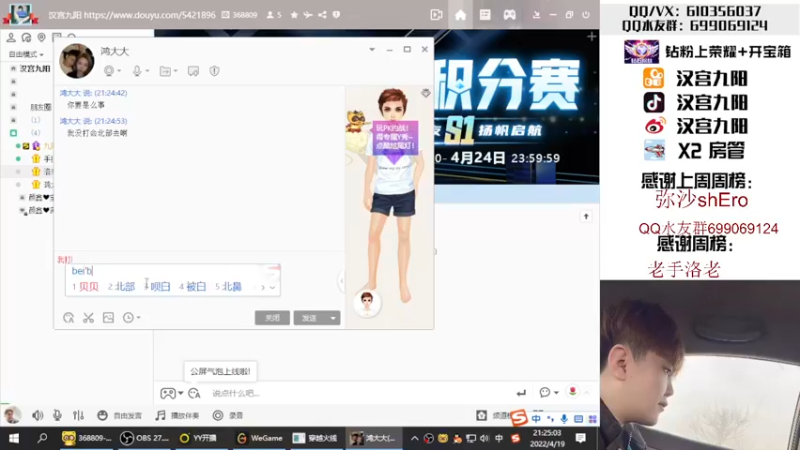Switch to YY开播 in the taskbar
The height and width of the screenshot is (450, 800).
pyautogui.click(x=199, y=438)
